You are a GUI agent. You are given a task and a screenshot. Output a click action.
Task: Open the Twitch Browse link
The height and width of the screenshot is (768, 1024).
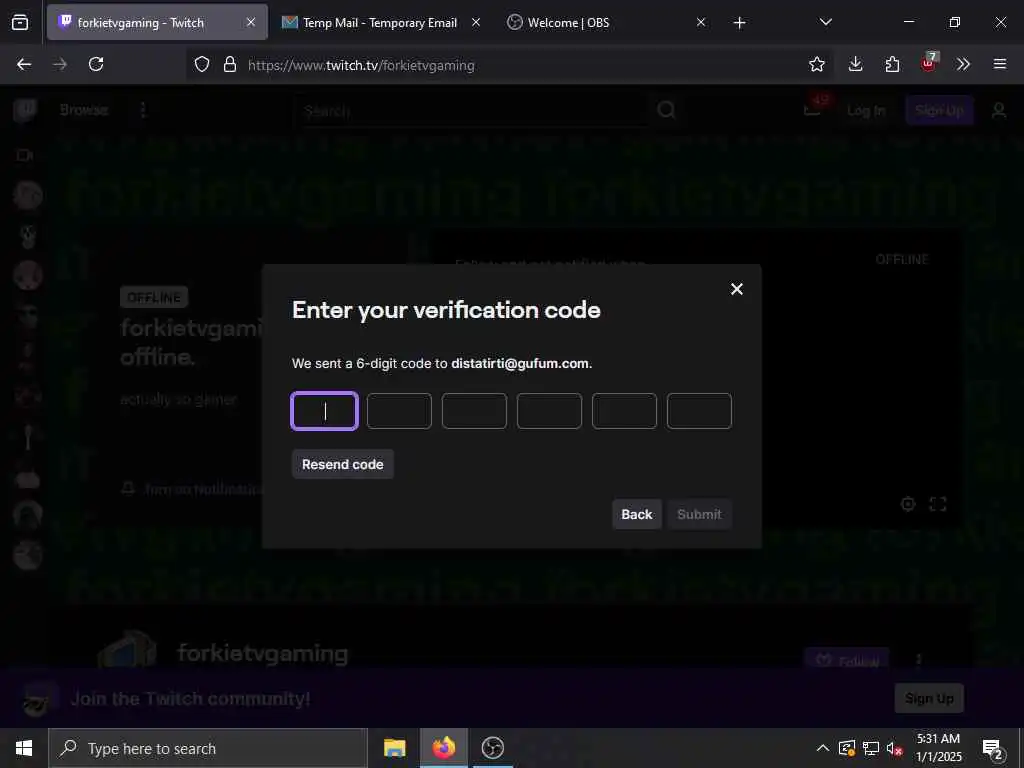tap(84, 110)
